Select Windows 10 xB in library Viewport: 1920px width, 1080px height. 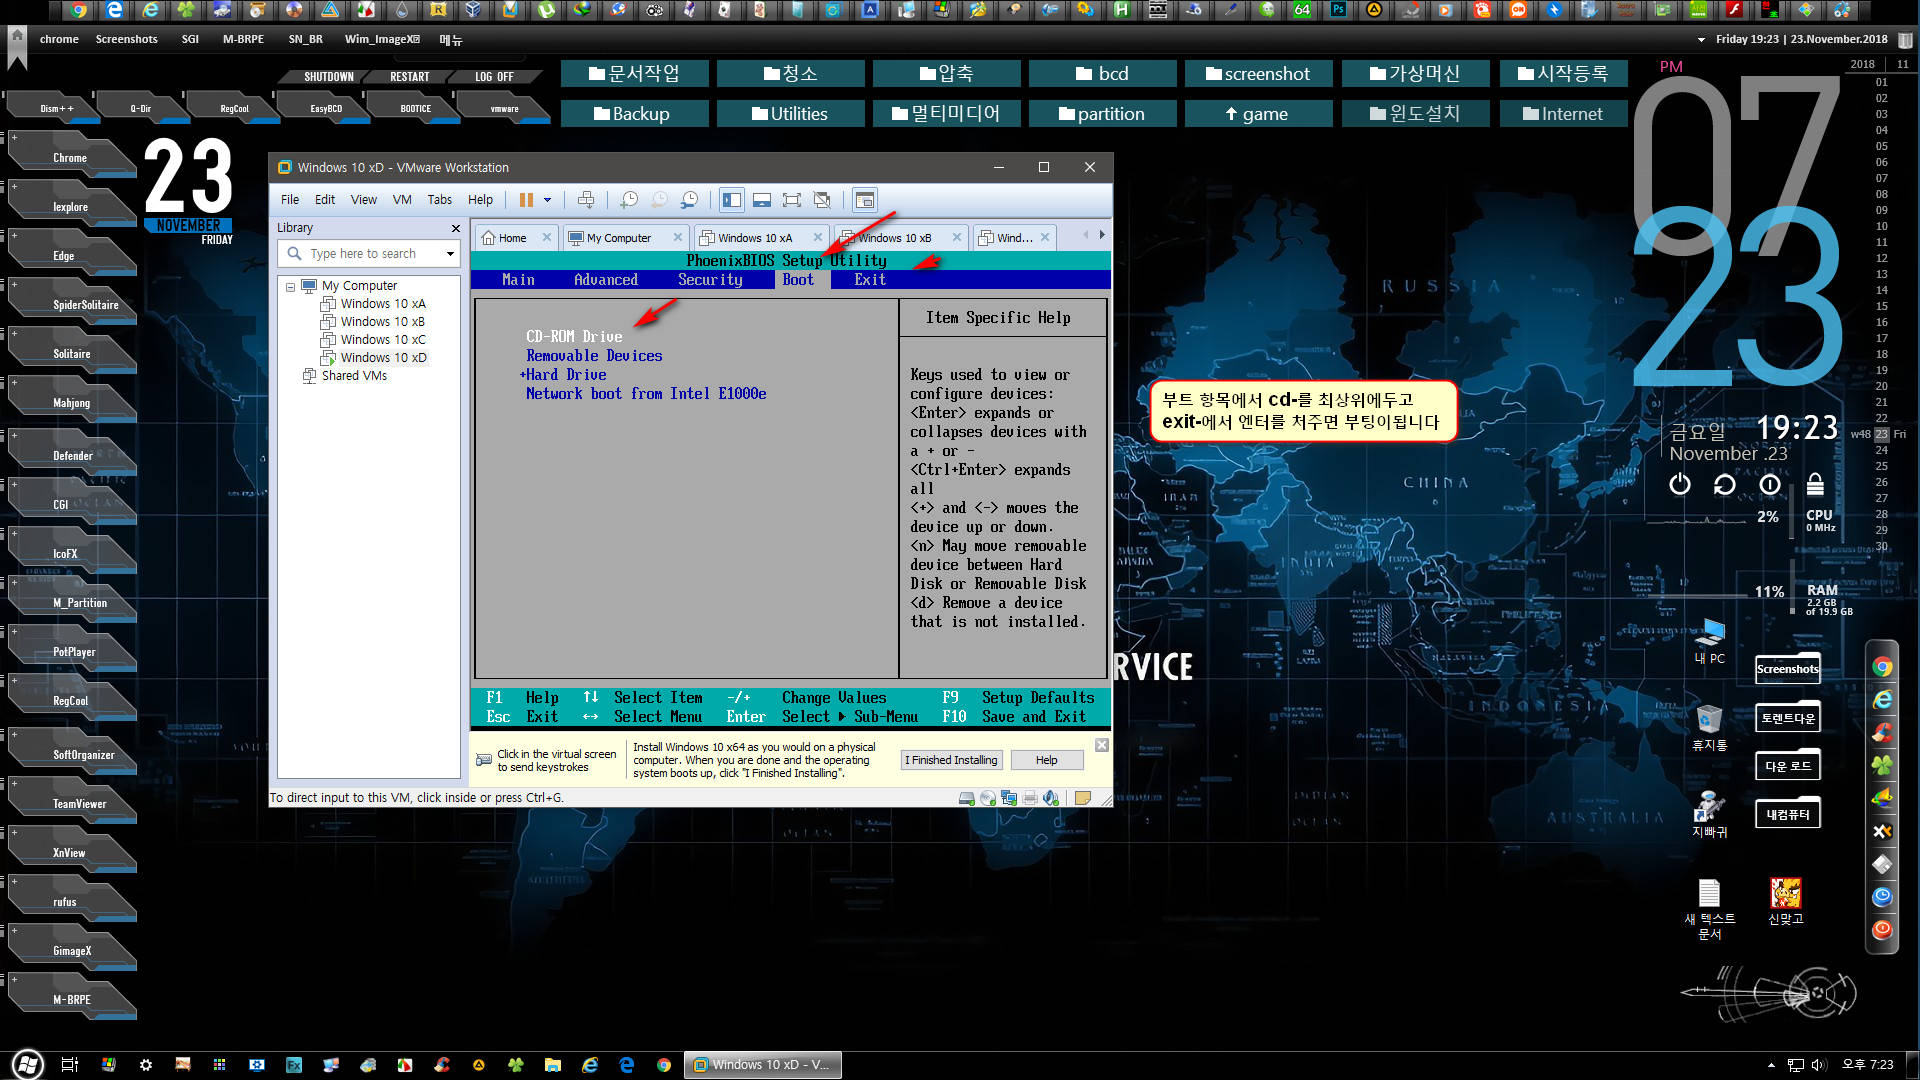pos(382,322)
